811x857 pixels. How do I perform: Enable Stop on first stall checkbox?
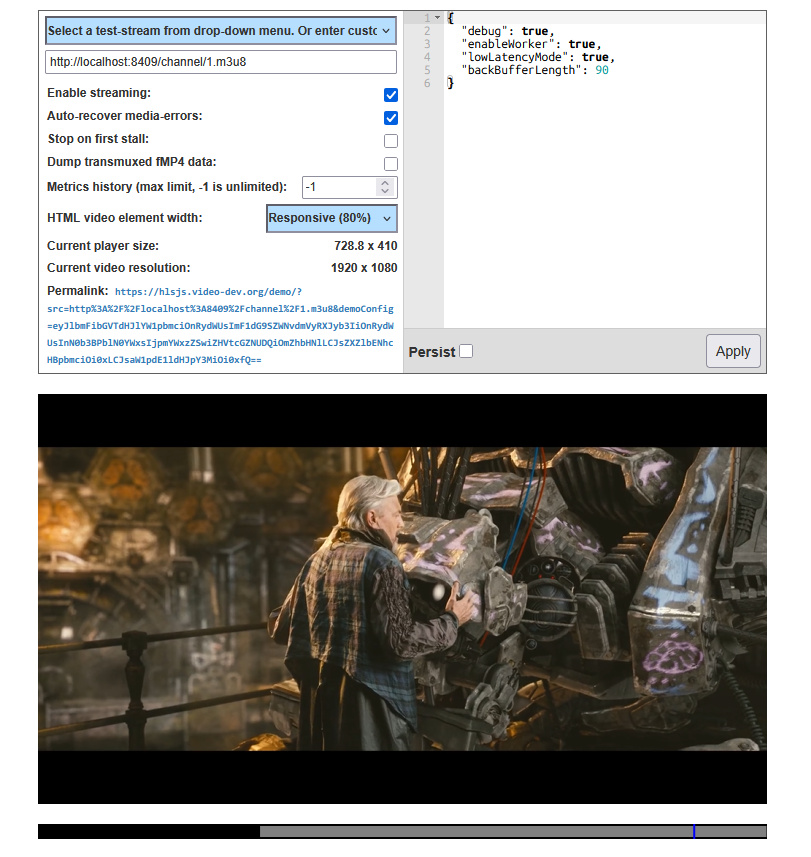pyautogui.click(x=391, y=140)
